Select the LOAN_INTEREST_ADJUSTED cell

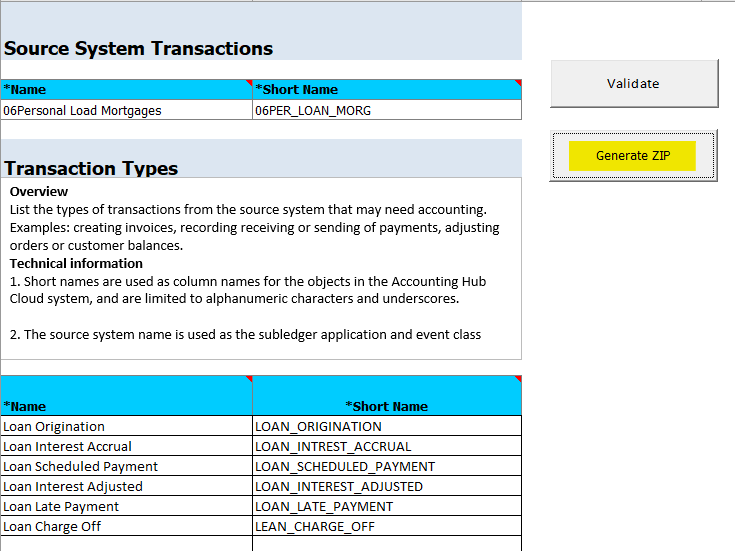click(386, 487)
